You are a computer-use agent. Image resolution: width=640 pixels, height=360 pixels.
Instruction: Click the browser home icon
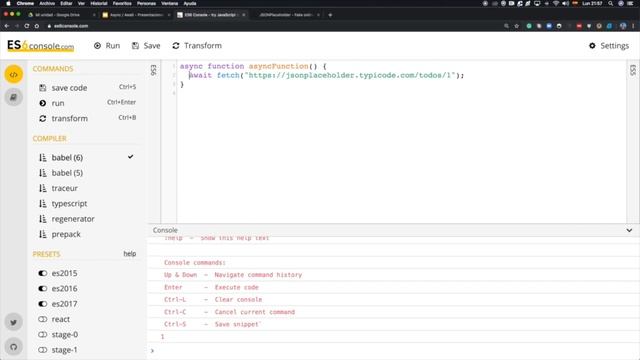tap(36, 26)
